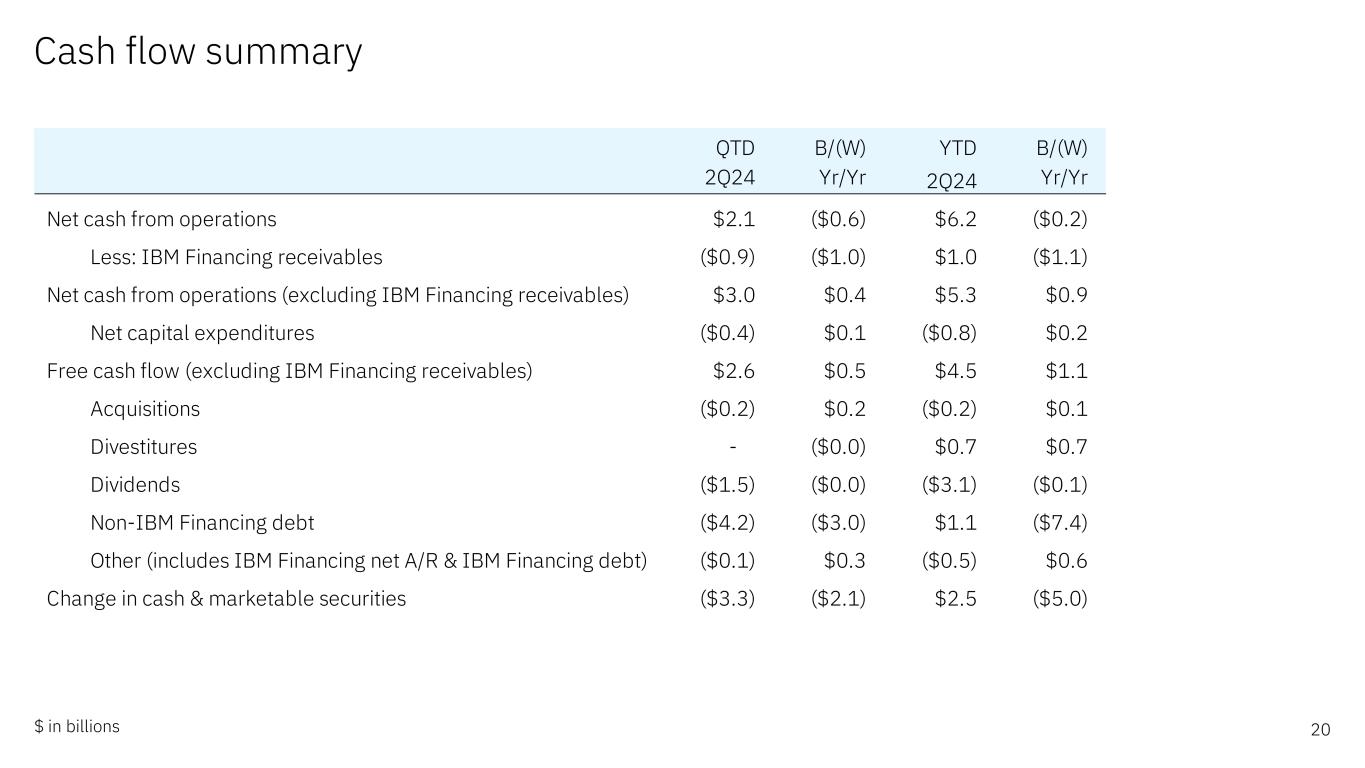Click the "Cash flow summary" slide title

coord(198,52)
